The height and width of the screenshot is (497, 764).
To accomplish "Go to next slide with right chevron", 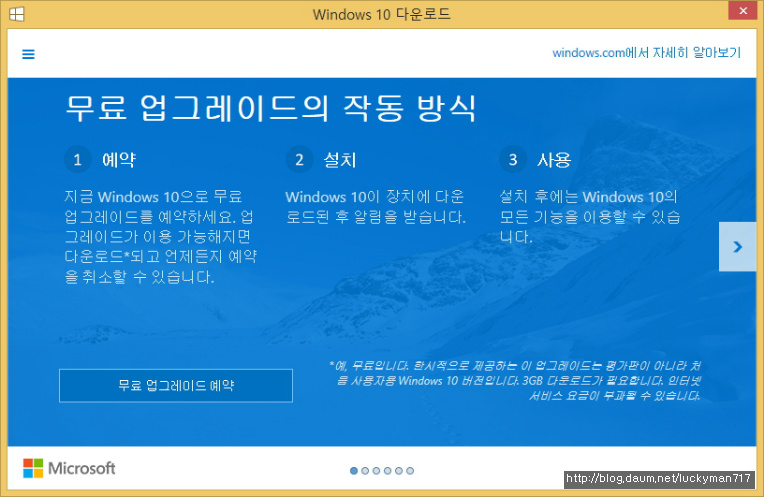I will click(x=737, y=247).
